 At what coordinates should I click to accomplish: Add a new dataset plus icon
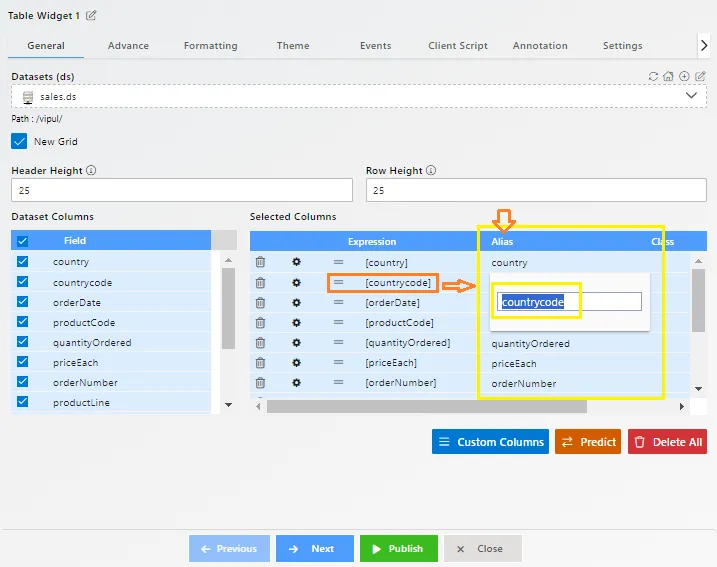pyautogui.click(x=684, y=76)
